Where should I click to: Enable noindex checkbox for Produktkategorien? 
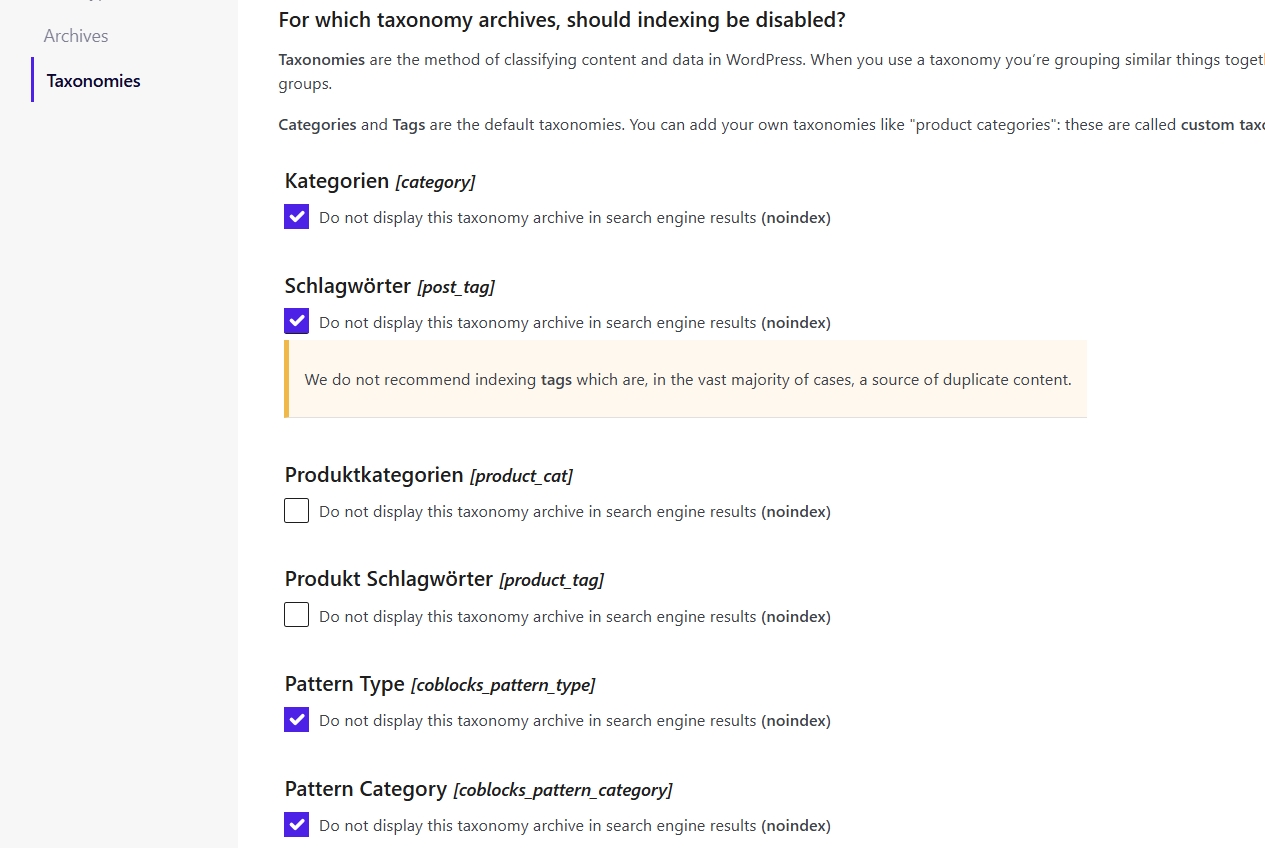(x=297, y=511)
